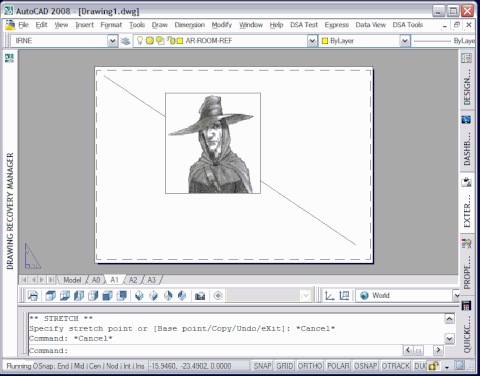480x376 pixels.
Task: Switch to the A3 layout tab
Action: pyautogui.click(x=152, y=280)
